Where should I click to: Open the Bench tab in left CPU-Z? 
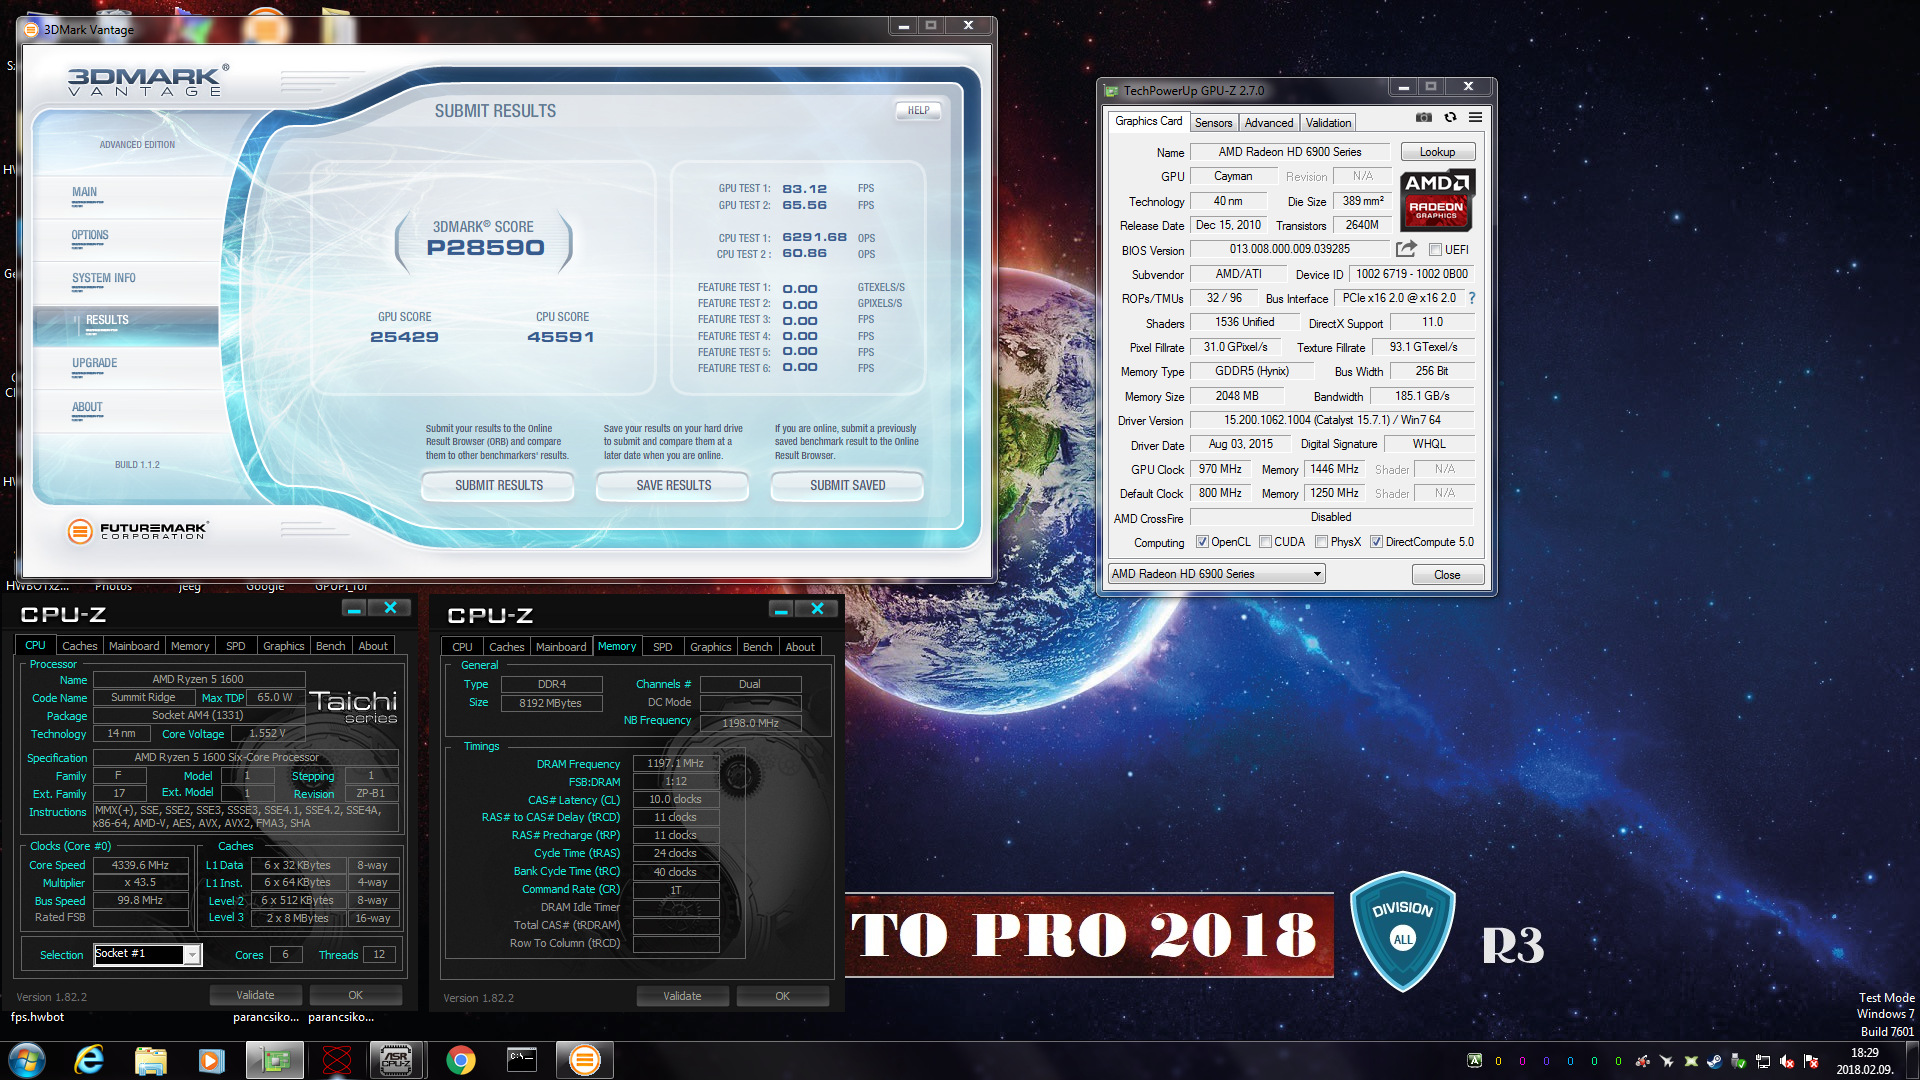pyautogui.click(x=331, y=646)
